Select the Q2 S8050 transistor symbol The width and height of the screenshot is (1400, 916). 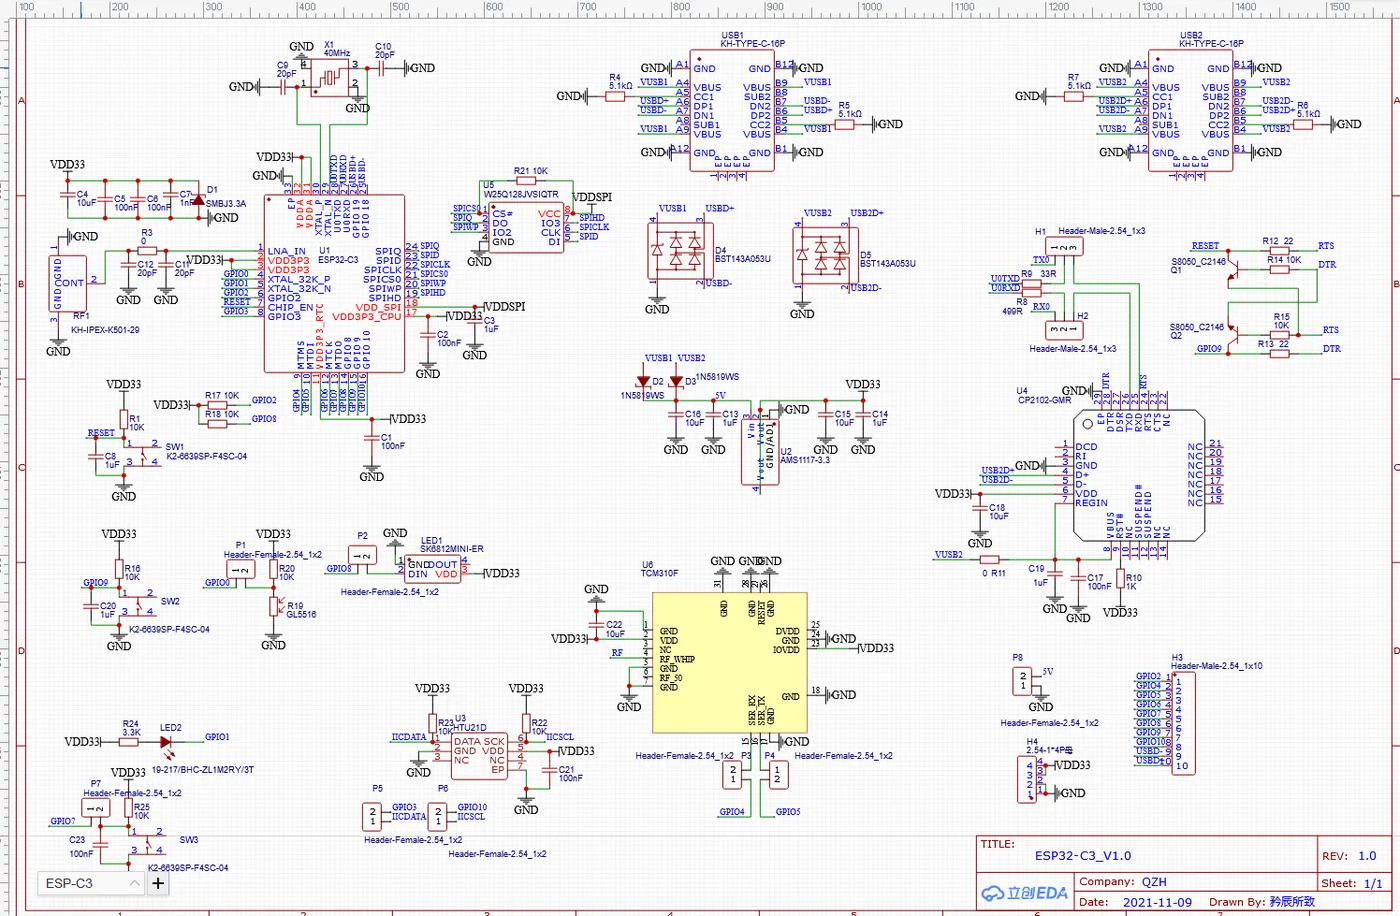(x=1235, y=332)
